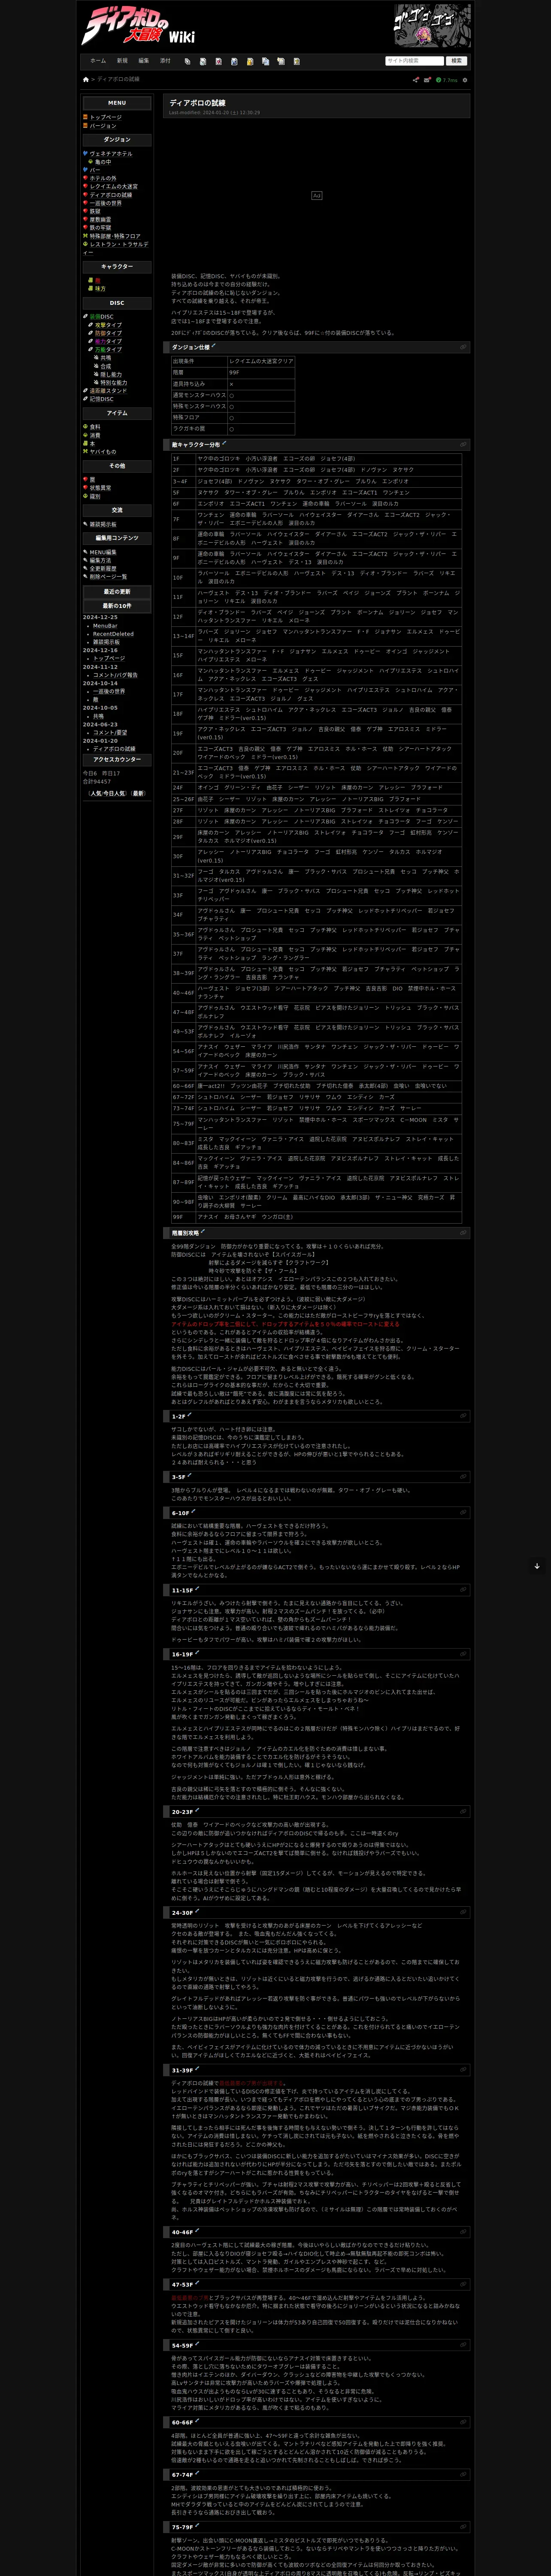Viewport: 551px width, 2576px height.
Task: Open 防御タイプ under 装備DISC
Action: 108,333
